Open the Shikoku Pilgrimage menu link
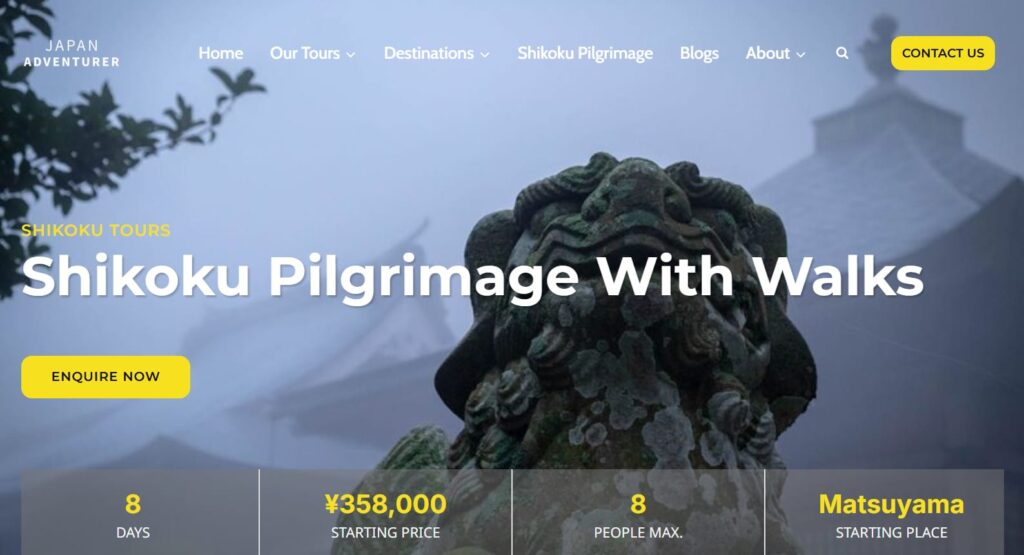 pyautogui.click(x=585, y=54)
